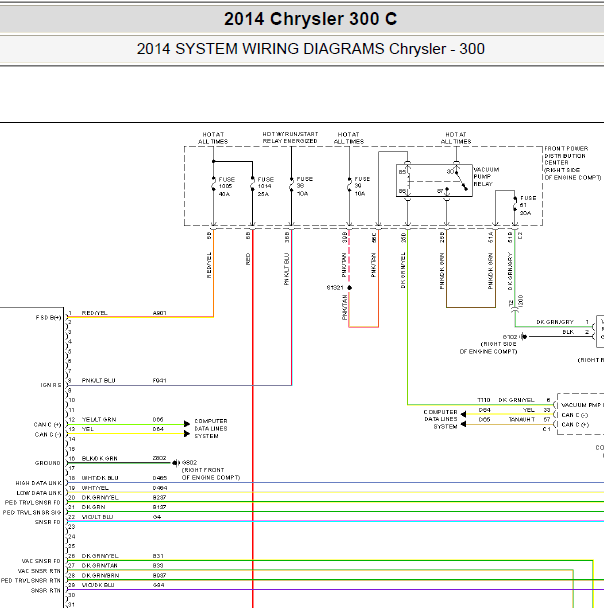Click arrowhead on pin 13 YEL wire
This screenshot has width=604, height=608.
(187, 434)
